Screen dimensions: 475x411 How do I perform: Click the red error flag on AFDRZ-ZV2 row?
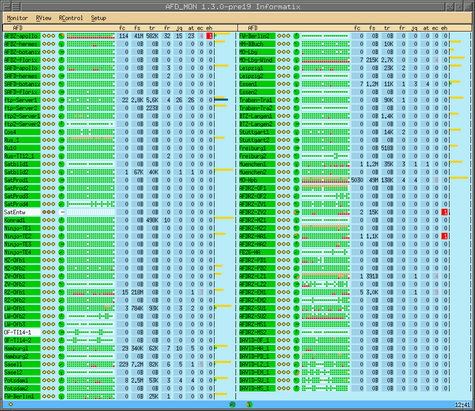click(444, 212)
